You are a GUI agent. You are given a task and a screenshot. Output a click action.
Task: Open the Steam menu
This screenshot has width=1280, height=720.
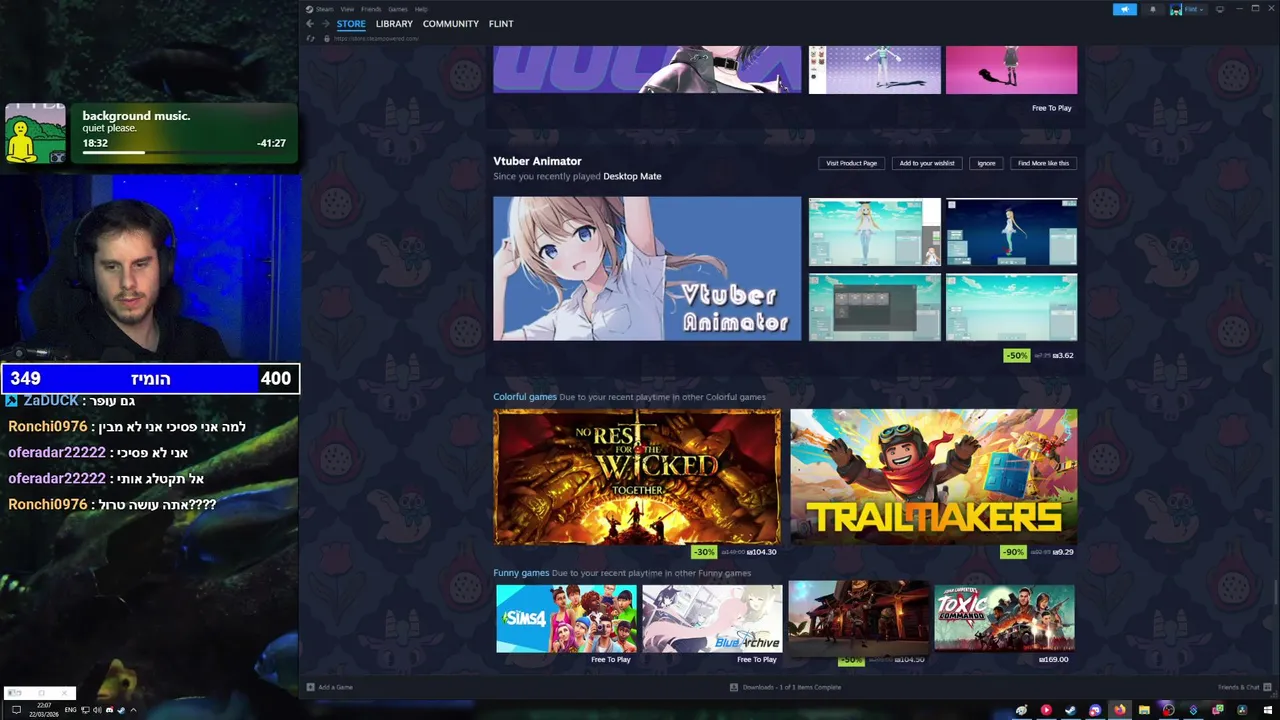(324, 9)
